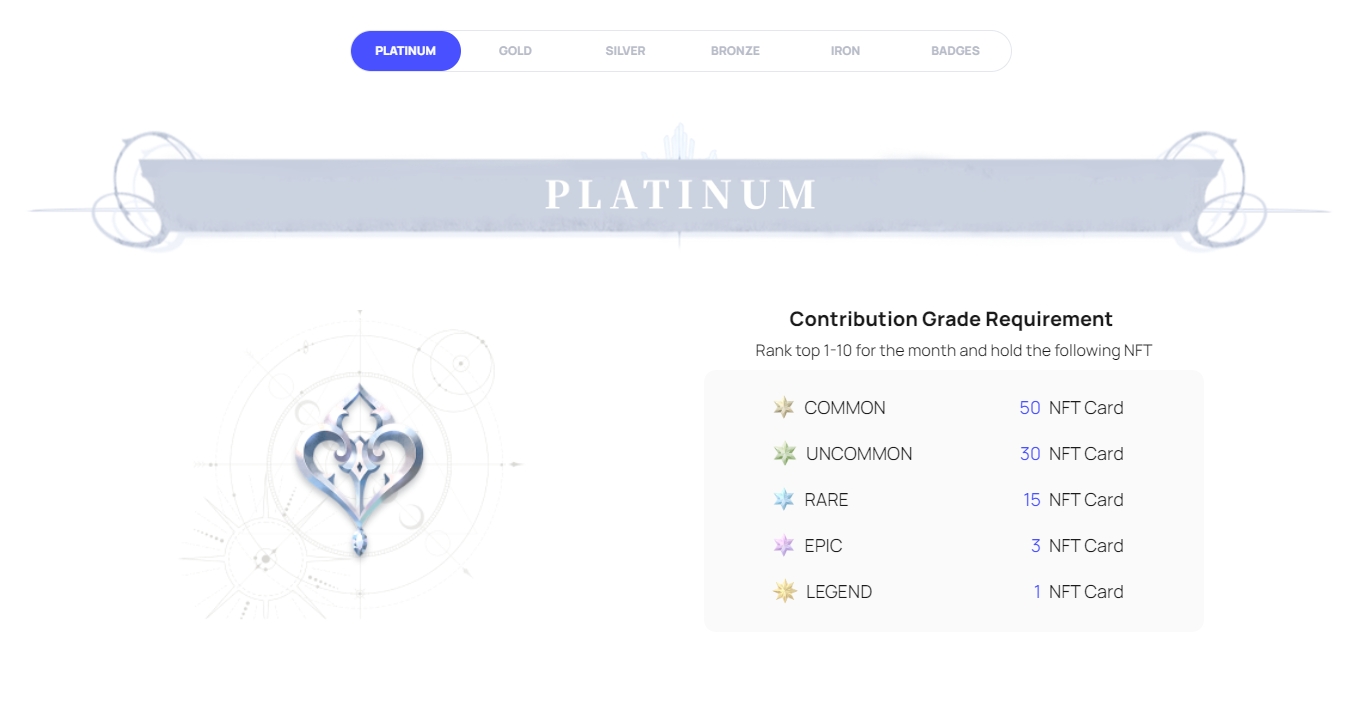The height and width of the screenshot is (701, 1368).
Task: Select the Iron tab
Action: [x=845, y=51]
